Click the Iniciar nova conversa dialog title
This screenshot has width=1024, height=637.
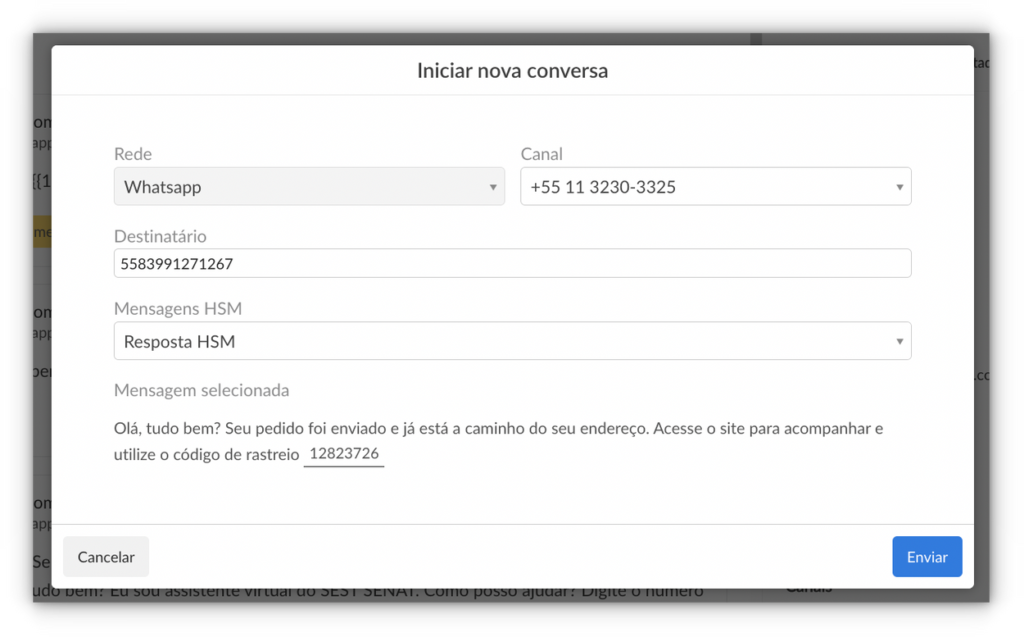[x=512, y=71]
